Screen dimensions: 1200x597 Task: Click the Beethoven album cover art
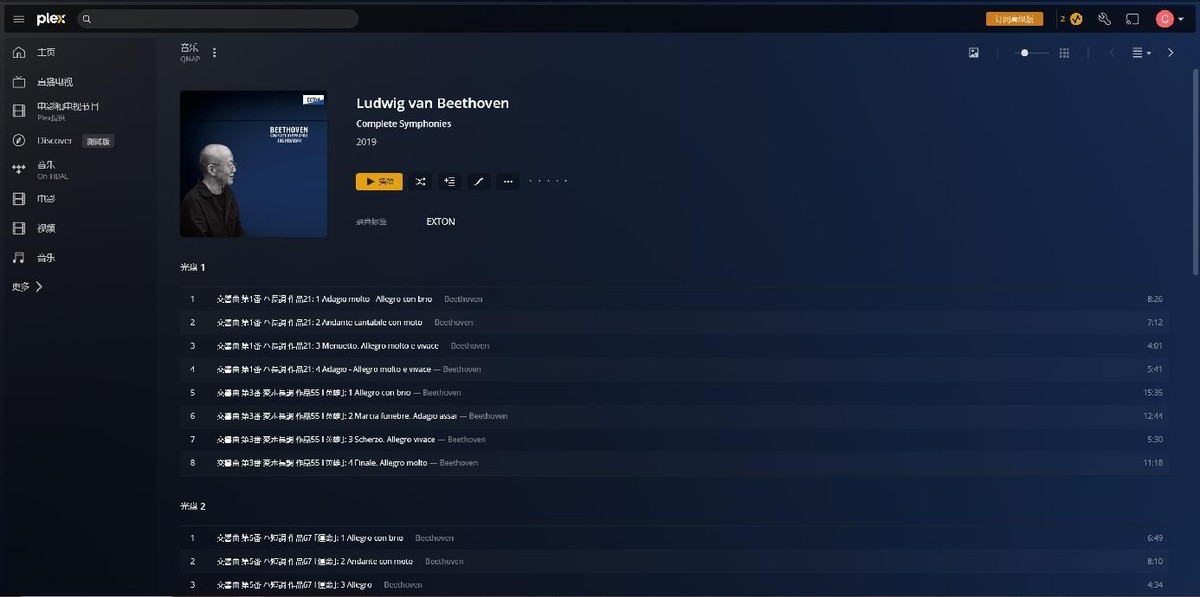(x=253, y=164)
